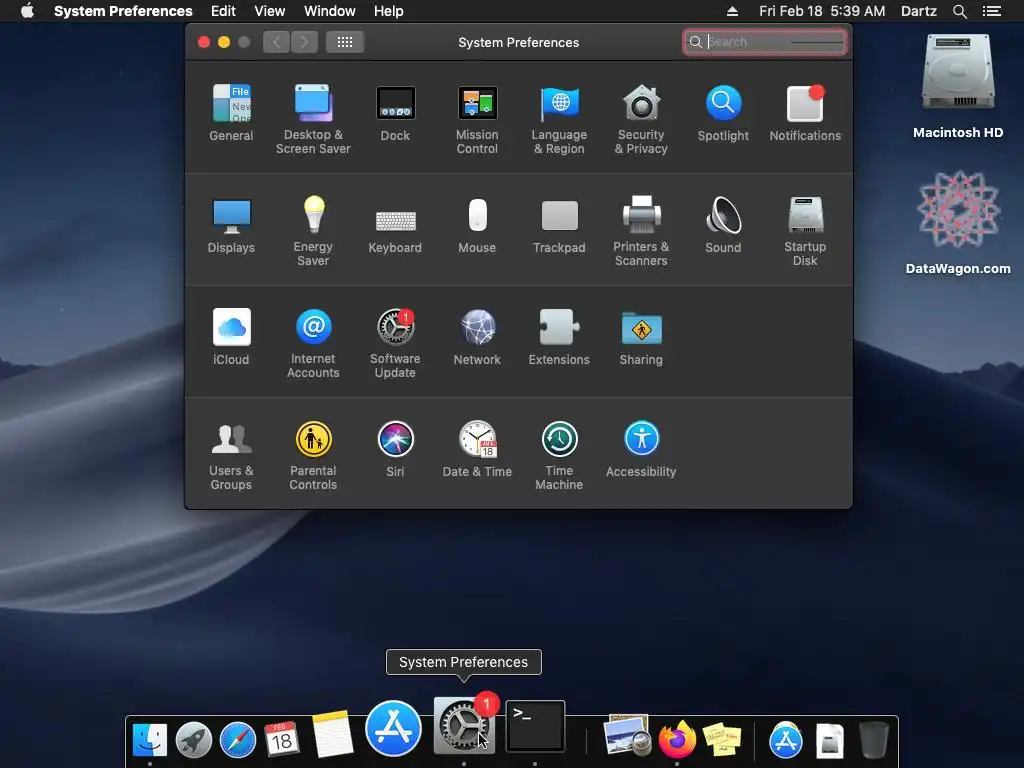The width and height of the screenshot is (1024, 768).
Task: Open Mission Control preferences
Action: click(477, 119)
